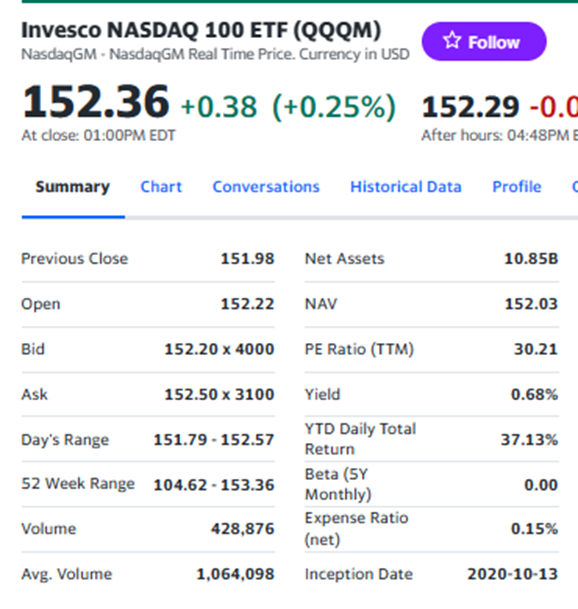Click the Previous Close value 151.98
Image resolution: width=578 pixels, height=609 pixels.
tap(247, 259)
